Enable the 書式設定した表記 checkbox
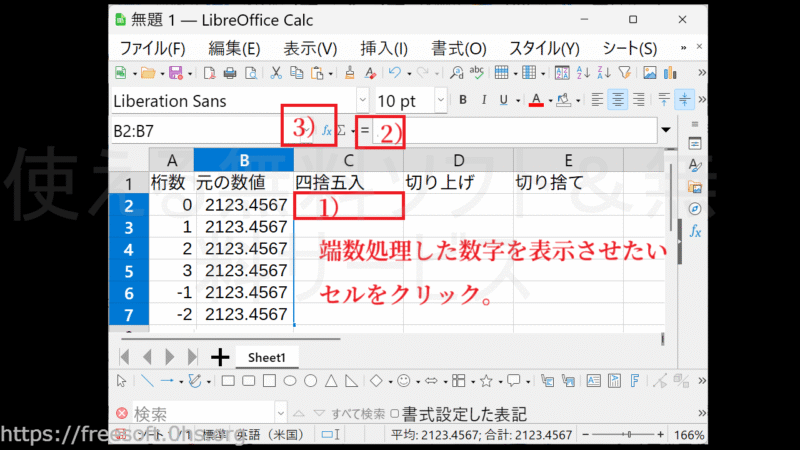 pyautogui.click(x=395, y=413)
